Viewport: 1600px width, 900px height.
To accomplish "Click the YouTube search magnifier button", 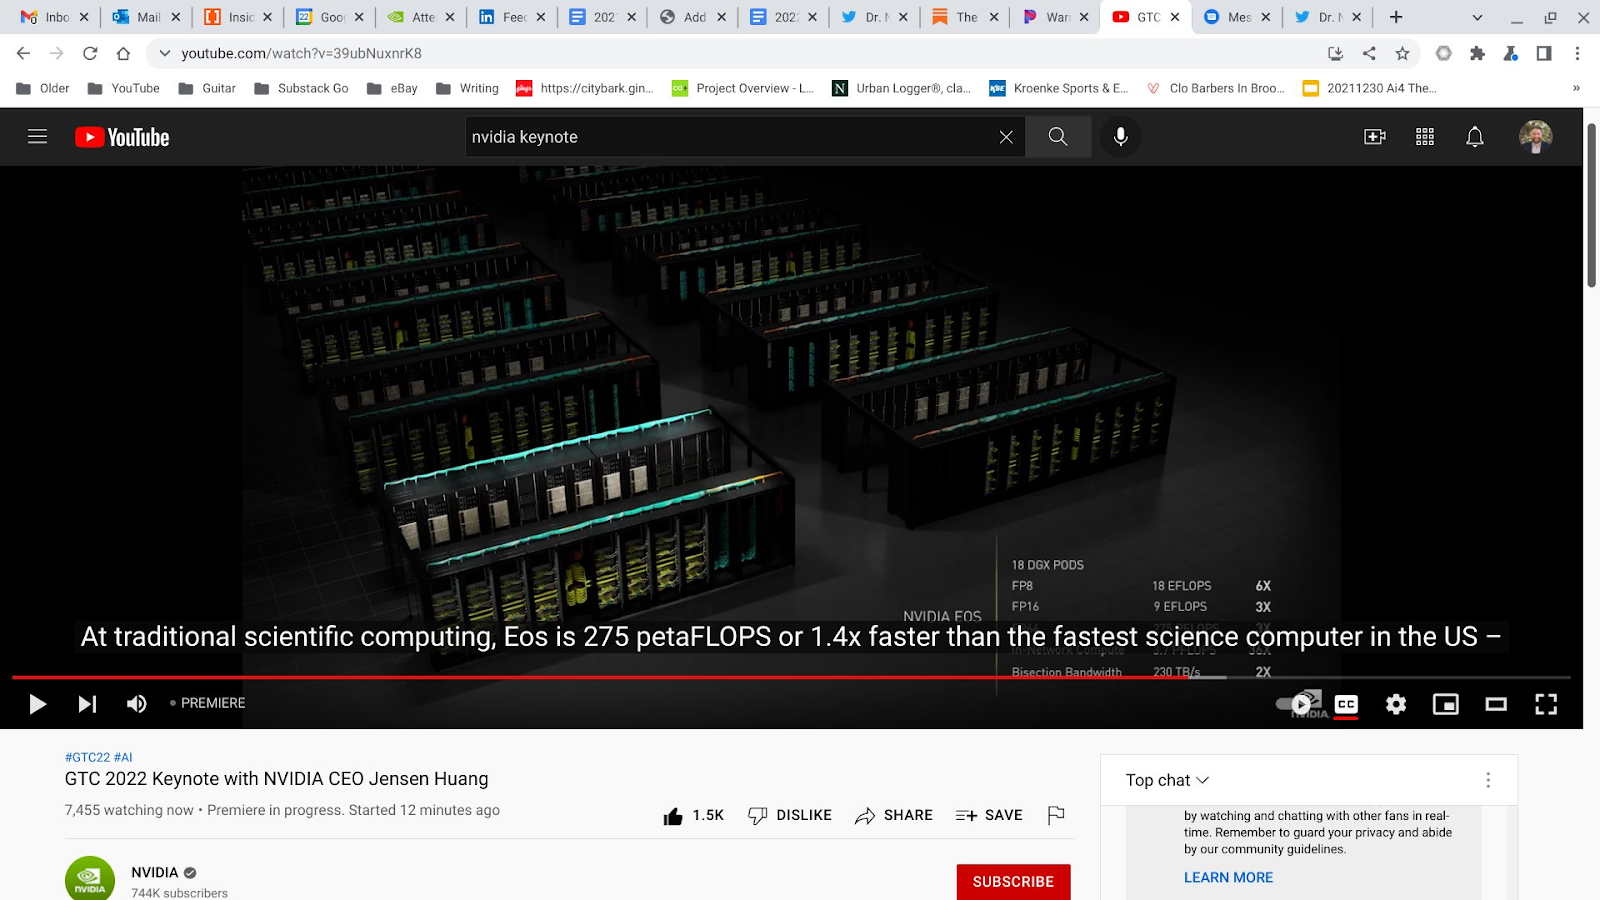I will (x=1058, y=137).
